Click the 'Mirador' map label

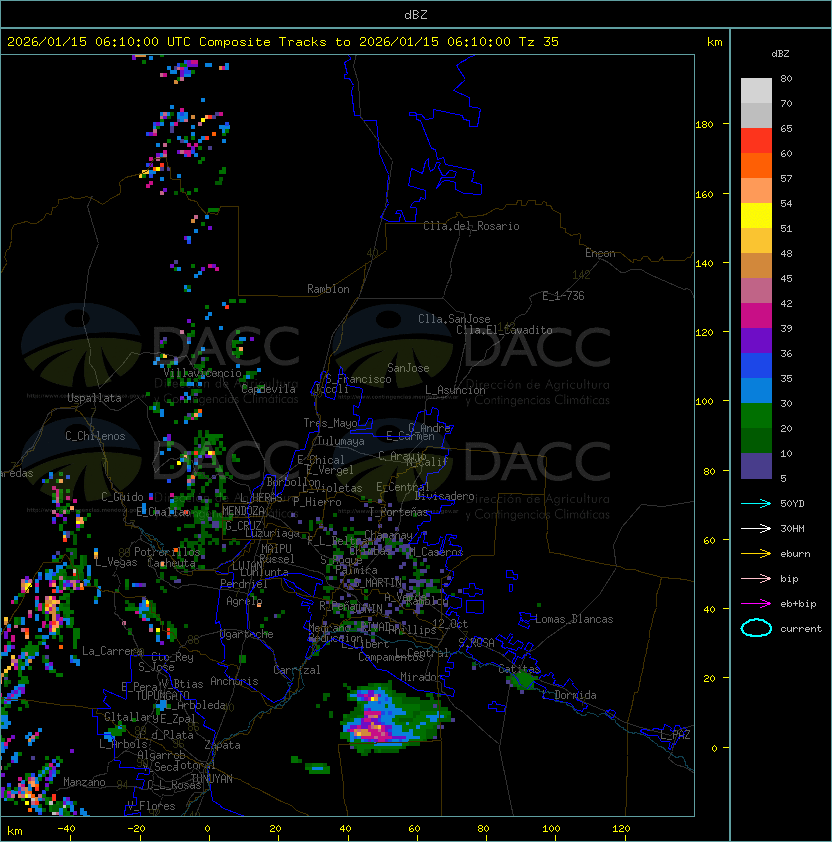pyautogui.click(x=421, y=677)
